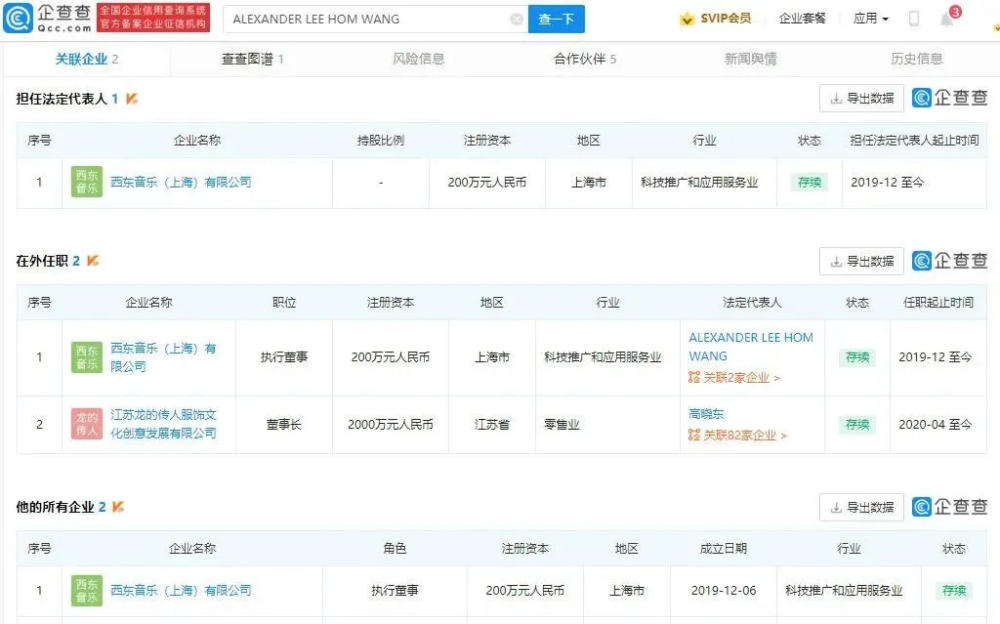Click relation icon next to 关联2家企业

click(694, 378)
